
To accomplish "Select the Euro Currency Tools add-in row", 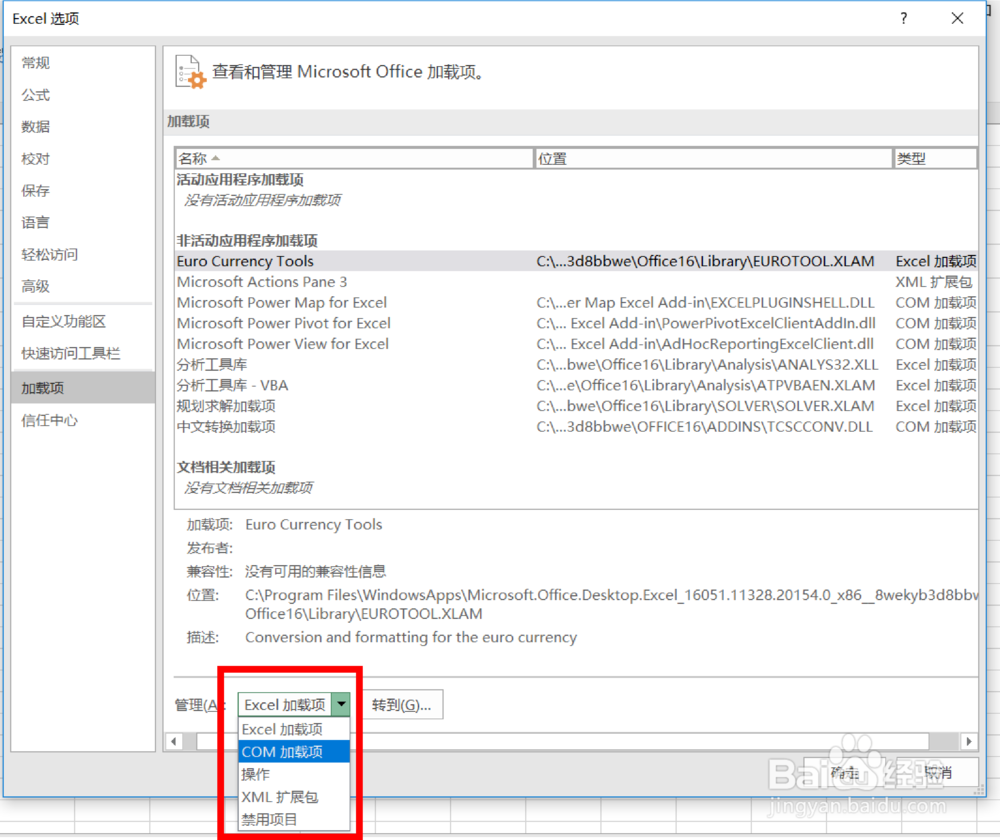I will pos(576,261).
